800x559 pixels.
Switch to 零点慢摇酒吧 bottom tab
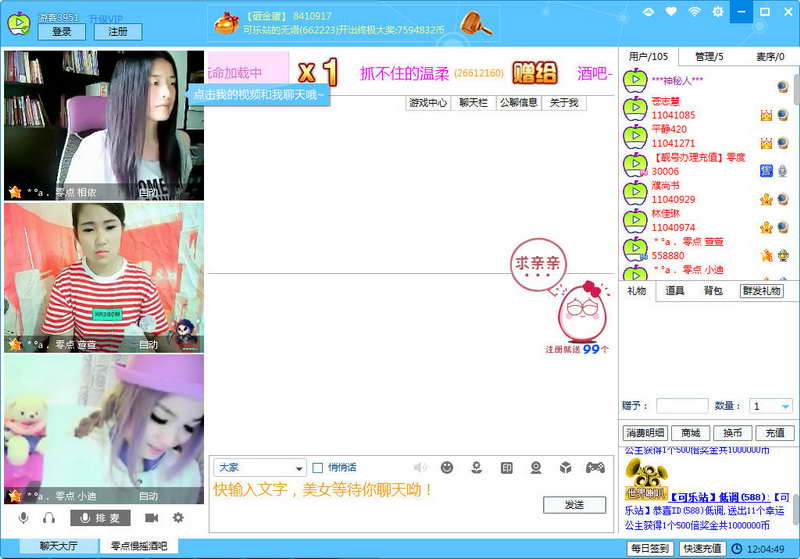[139, 546]
